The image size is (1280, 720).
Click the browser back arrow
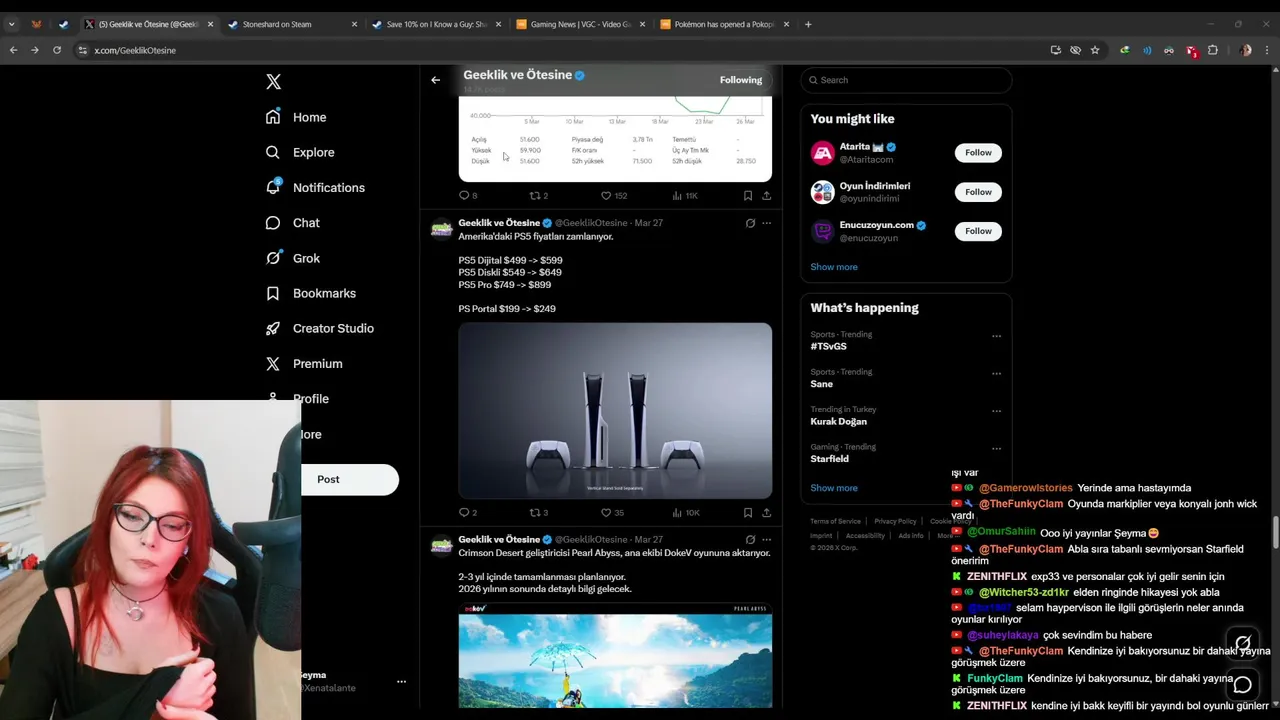13,50
